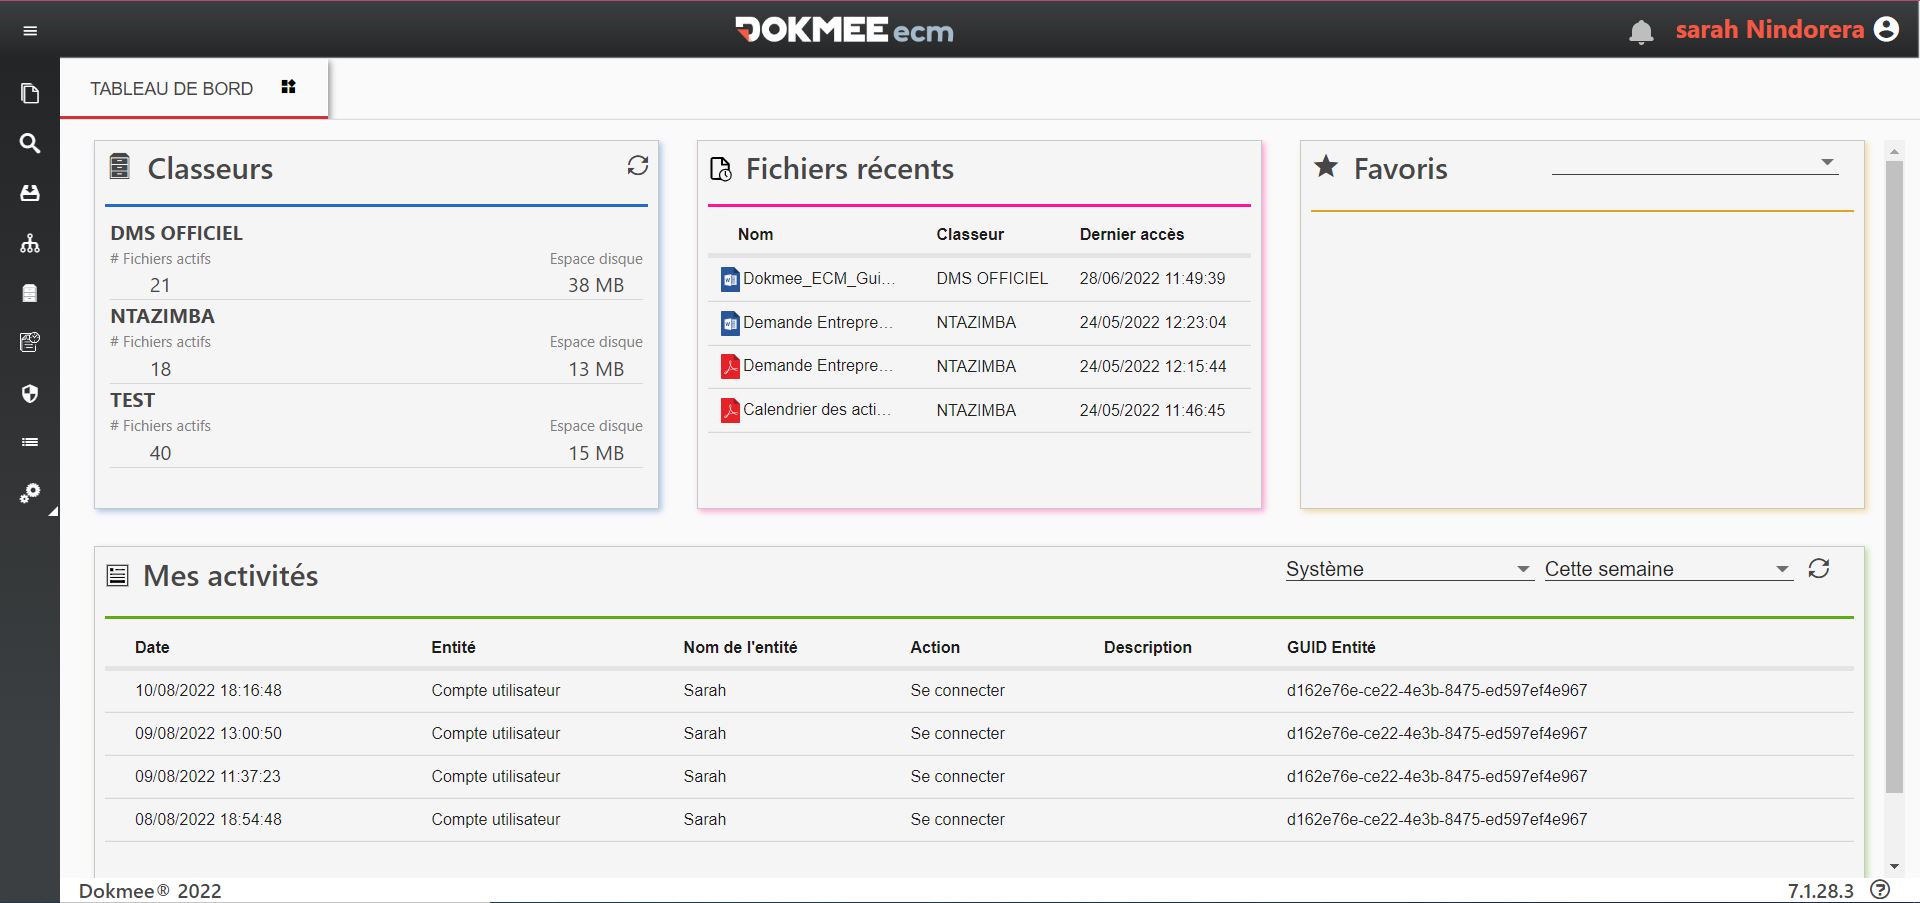The height and width of the screenshot is (903, 1920).
Task: Click the shield security icon in sidebar
Action: pyautogui.click(x=30, y=393)
